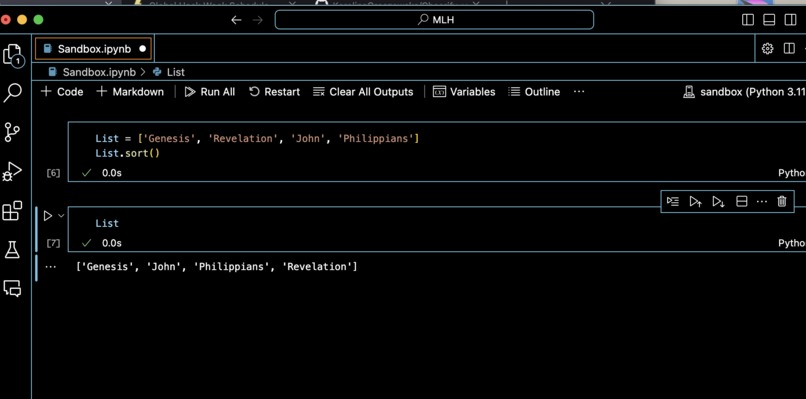Open the Search view in activity bar
Image resolution: width=806 pixels, height=399 pixels.
click(12, 93)
